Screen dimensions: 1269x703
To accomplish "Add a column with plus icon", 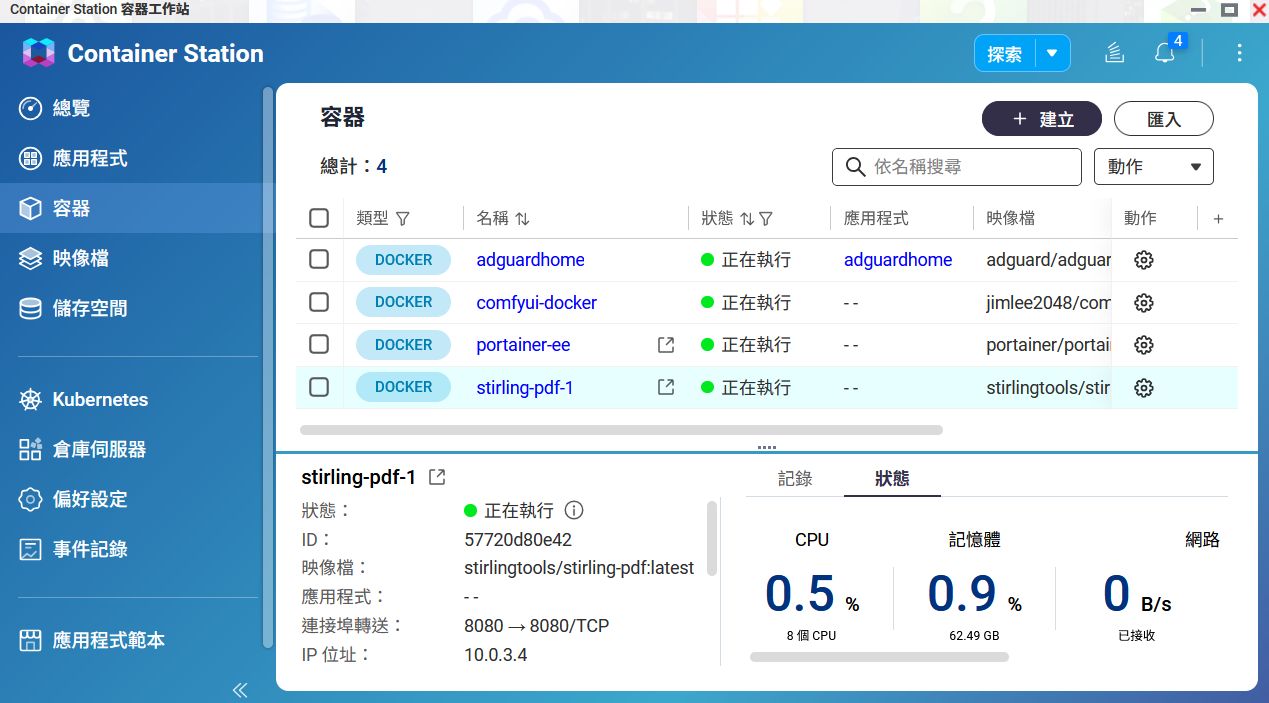I will click(x=1218, y=219).
